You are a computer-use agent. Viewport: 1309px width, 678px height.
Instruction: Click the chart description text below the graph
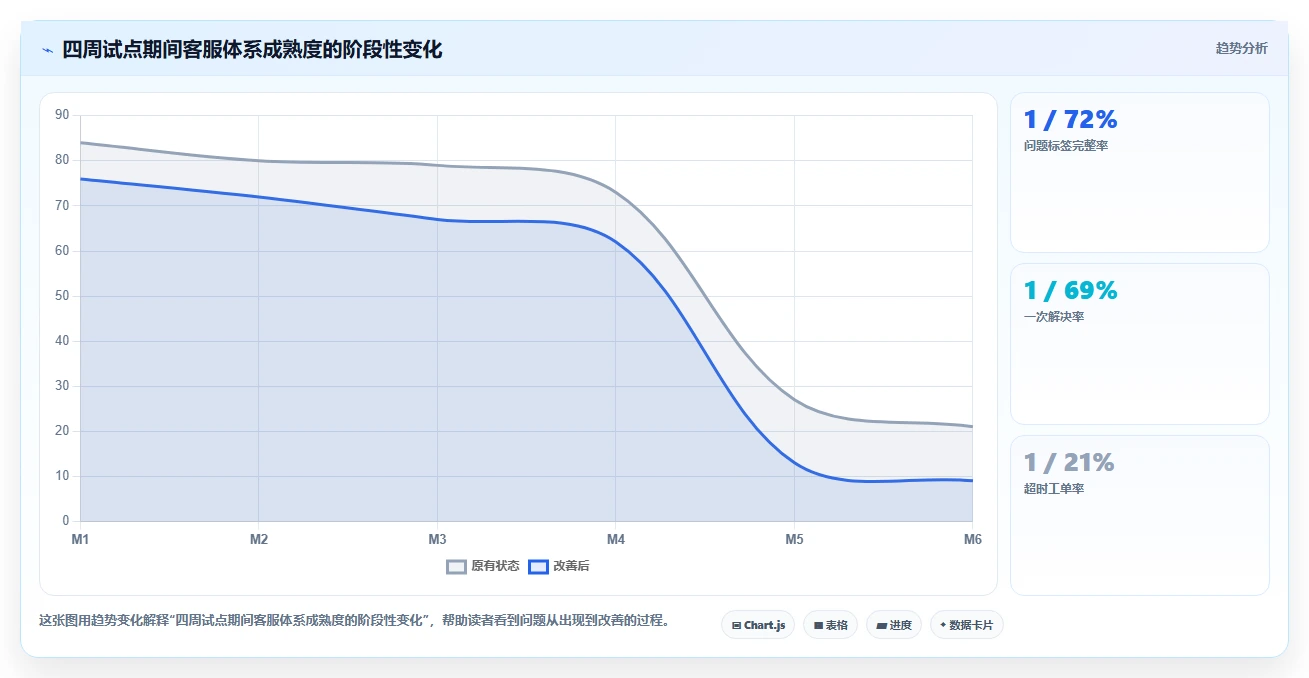(x=354, y=620)
